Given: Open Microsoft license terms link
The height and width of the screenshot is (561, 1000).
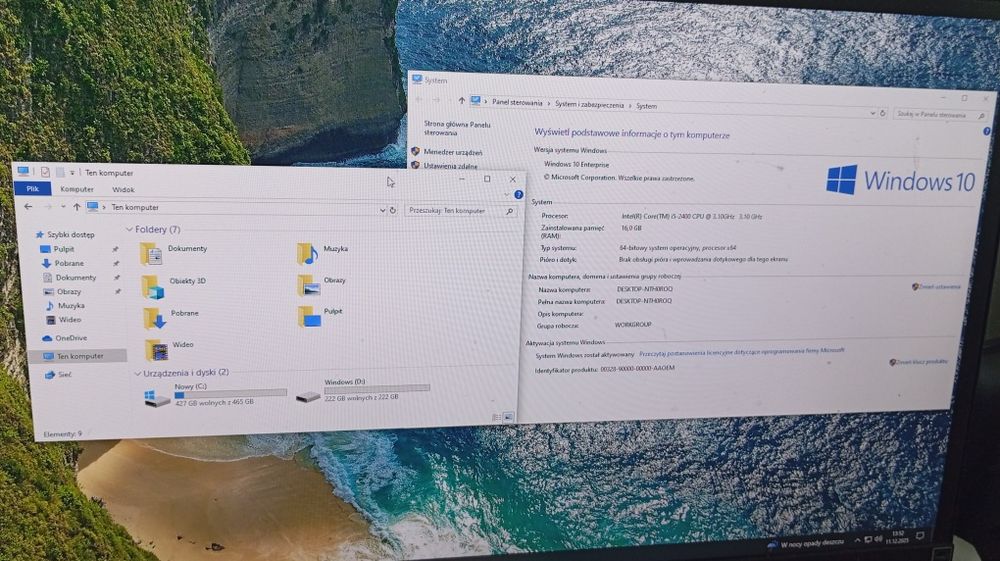Looking at the screenshot, I should pos(742,351).
